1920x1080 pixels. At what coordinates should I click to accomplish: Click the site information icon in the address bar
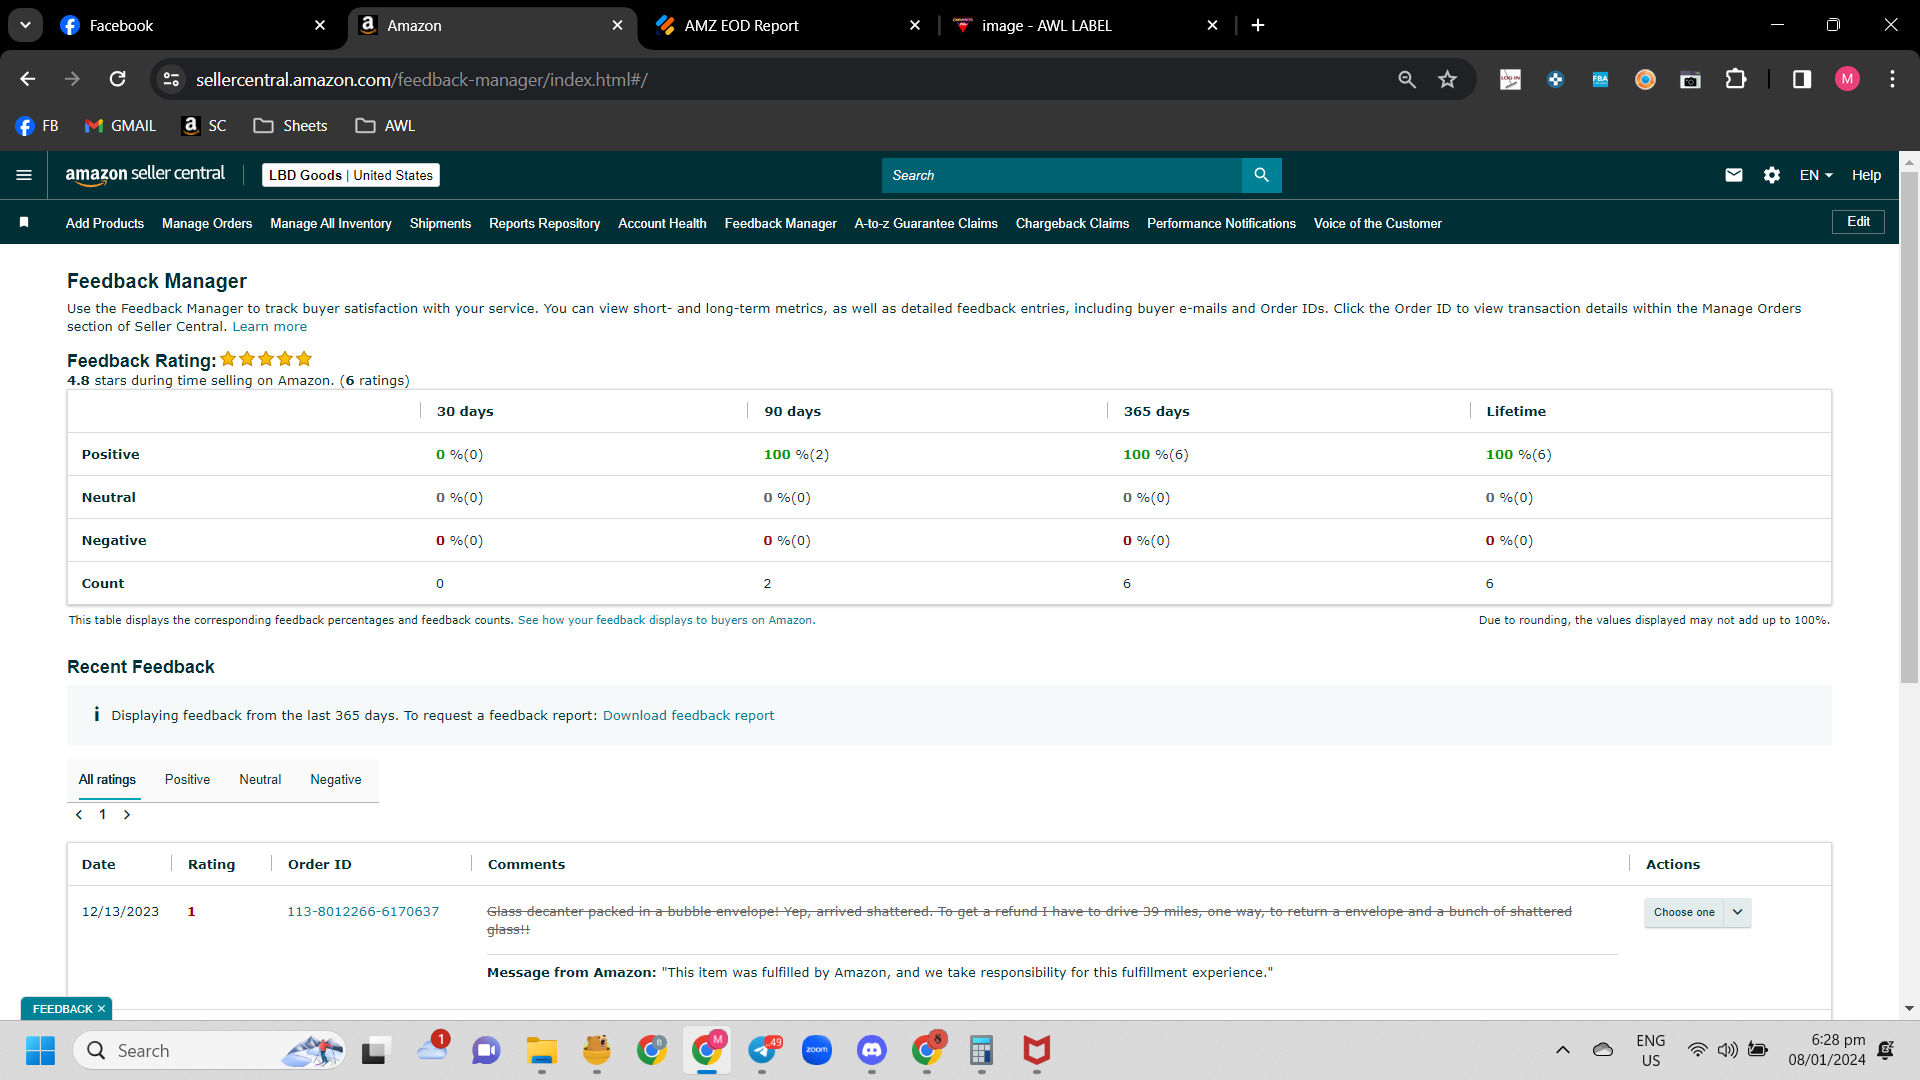coord(172,79)
